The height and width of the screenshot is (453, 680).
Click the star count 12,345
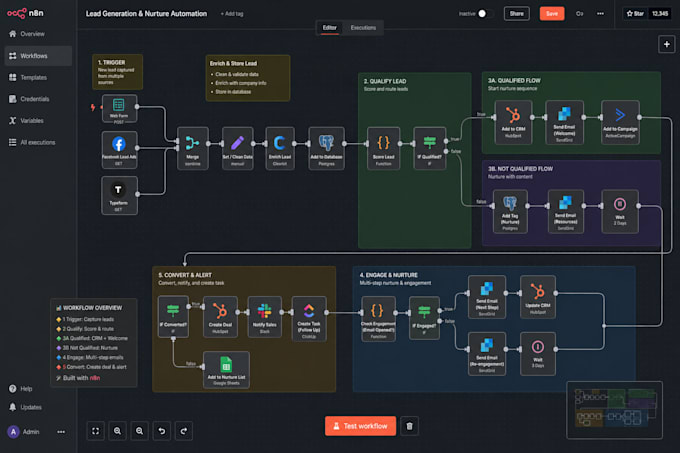(660, 13)
